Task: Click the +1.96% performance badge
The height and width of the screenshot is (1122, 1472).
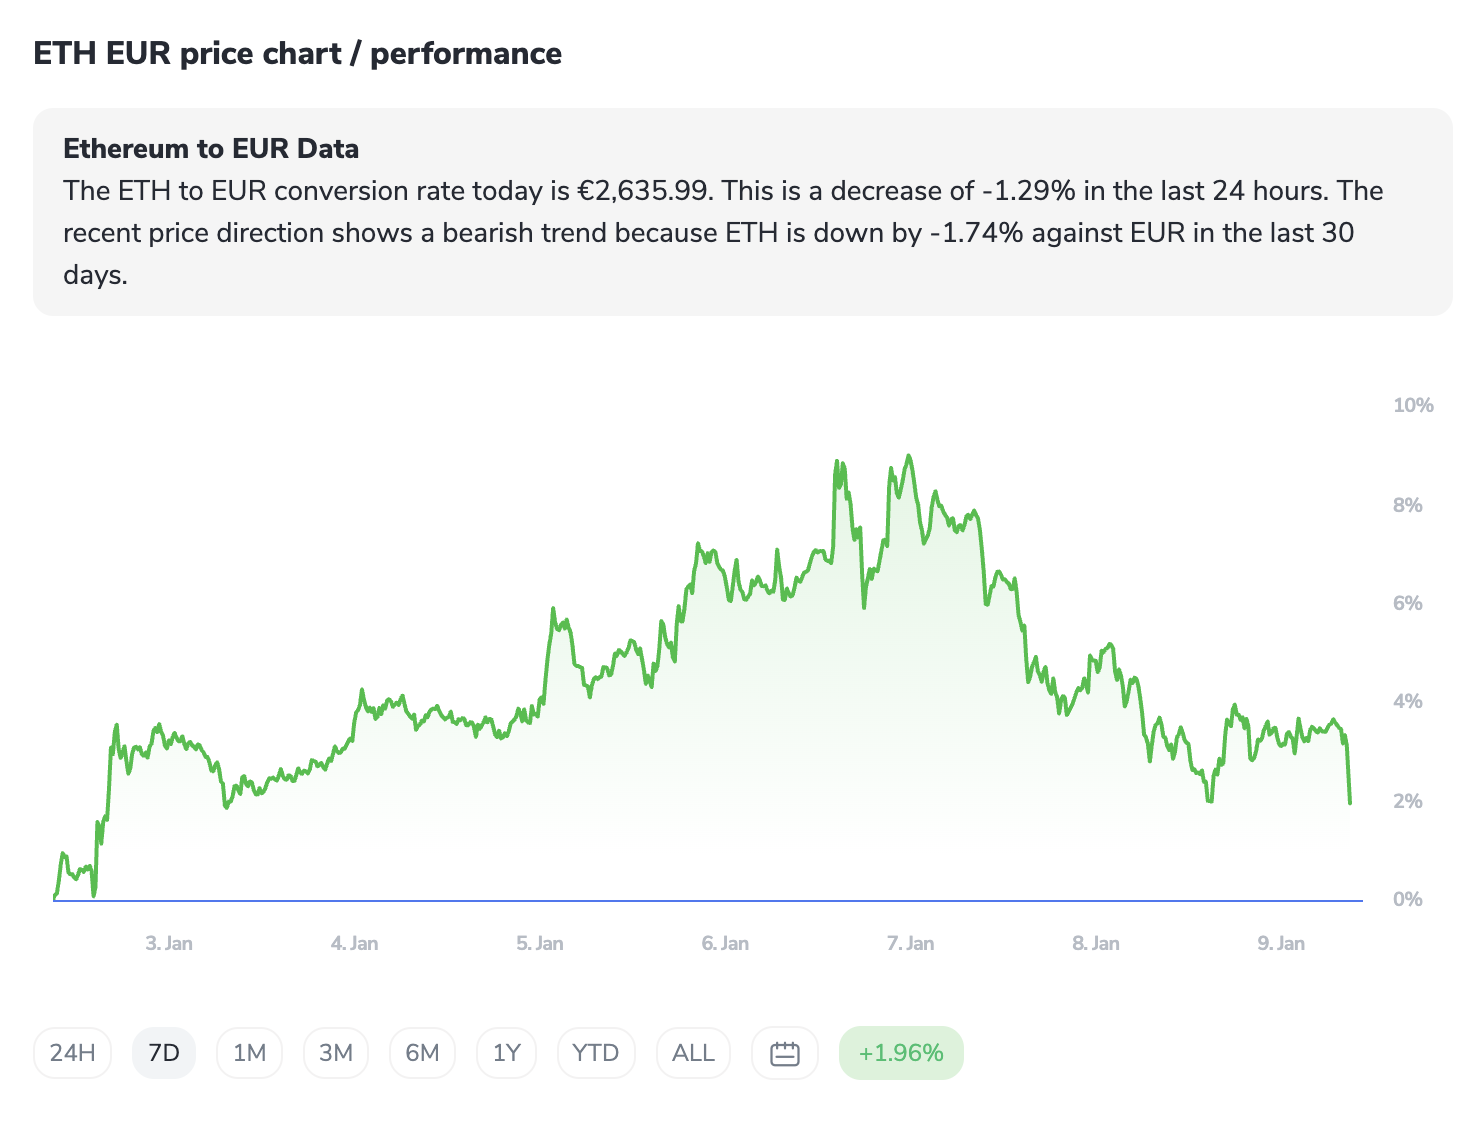Action: click(901, 1053)
